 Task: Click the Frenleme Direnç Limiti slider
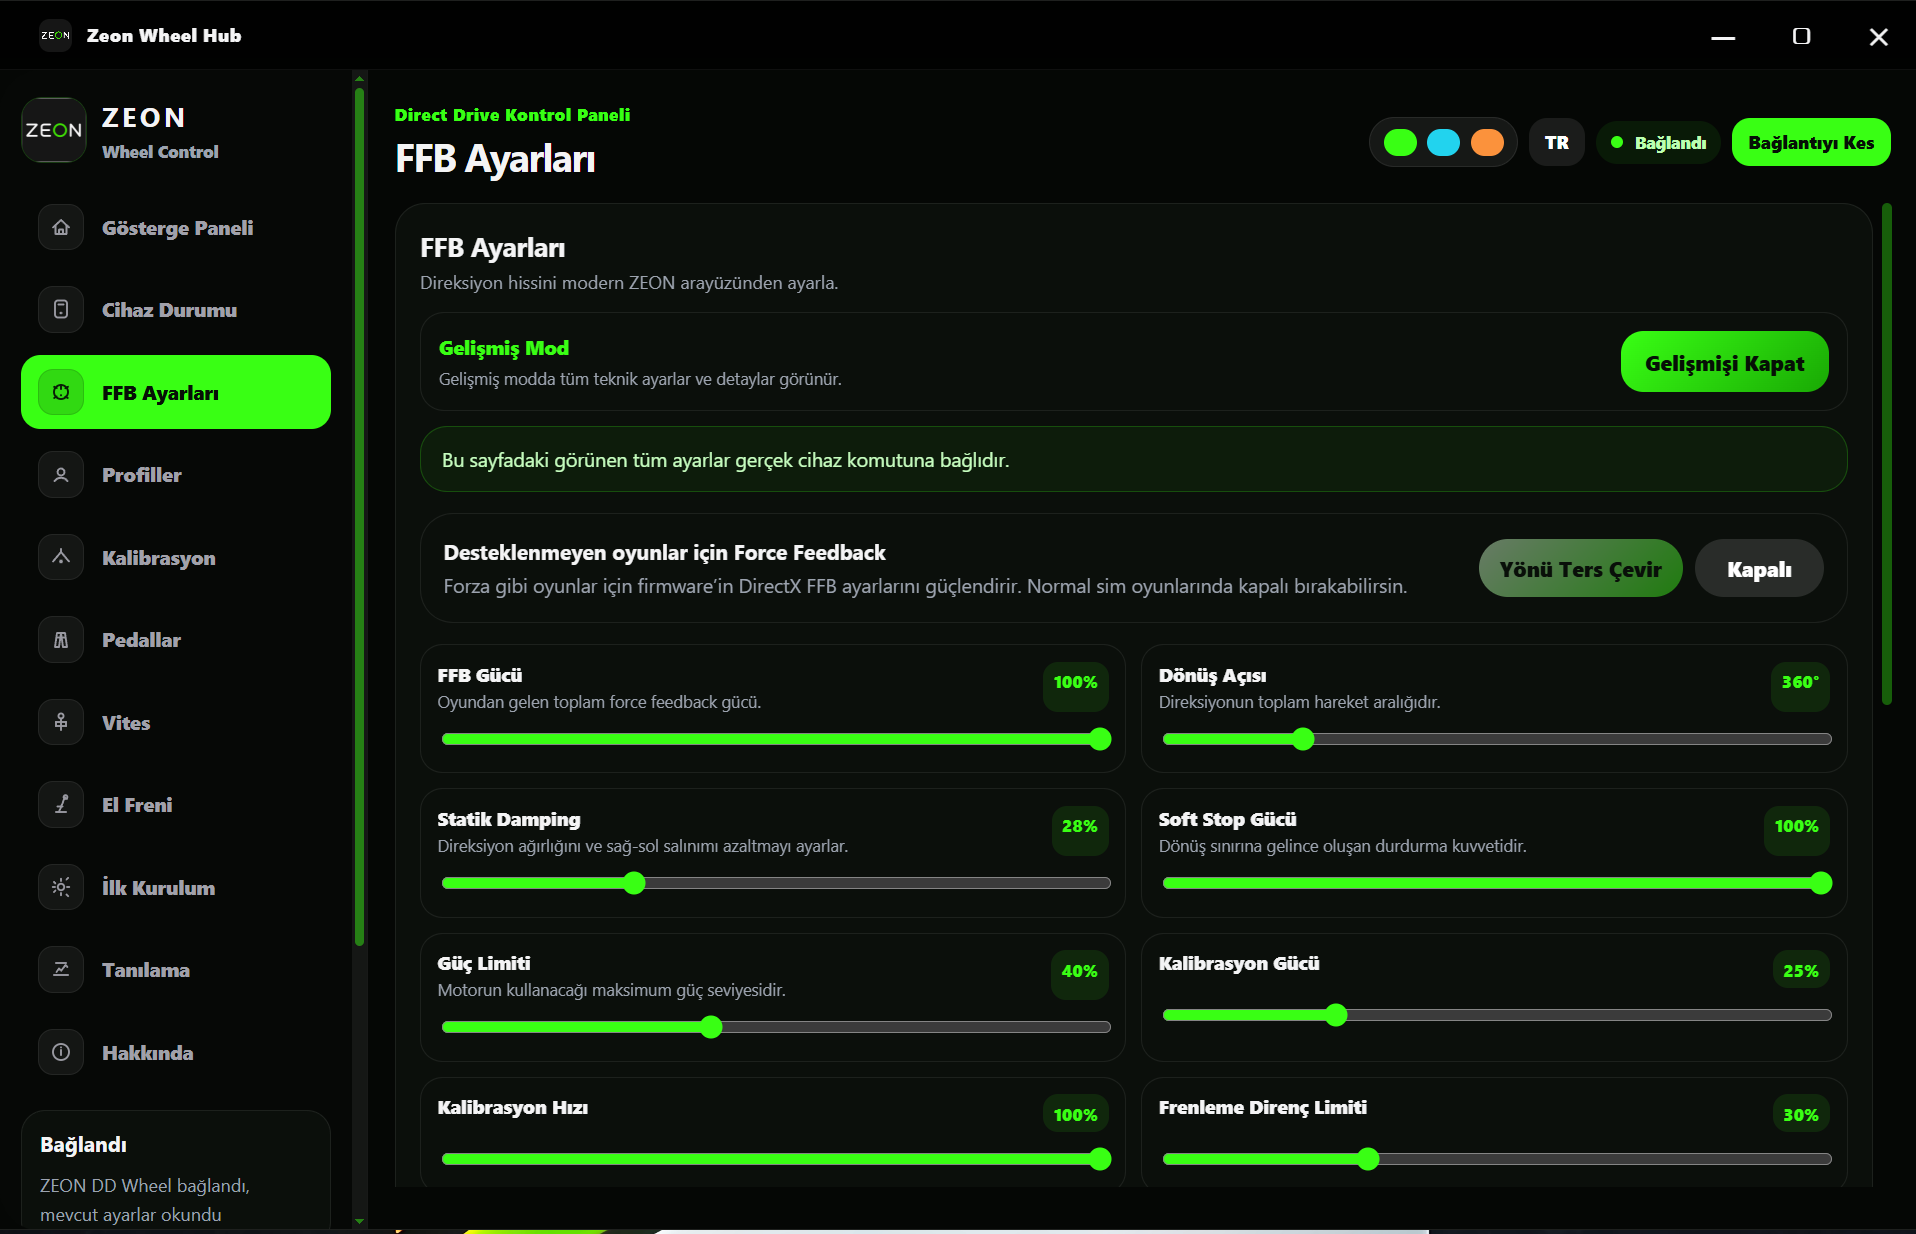coord(1497,1159)
